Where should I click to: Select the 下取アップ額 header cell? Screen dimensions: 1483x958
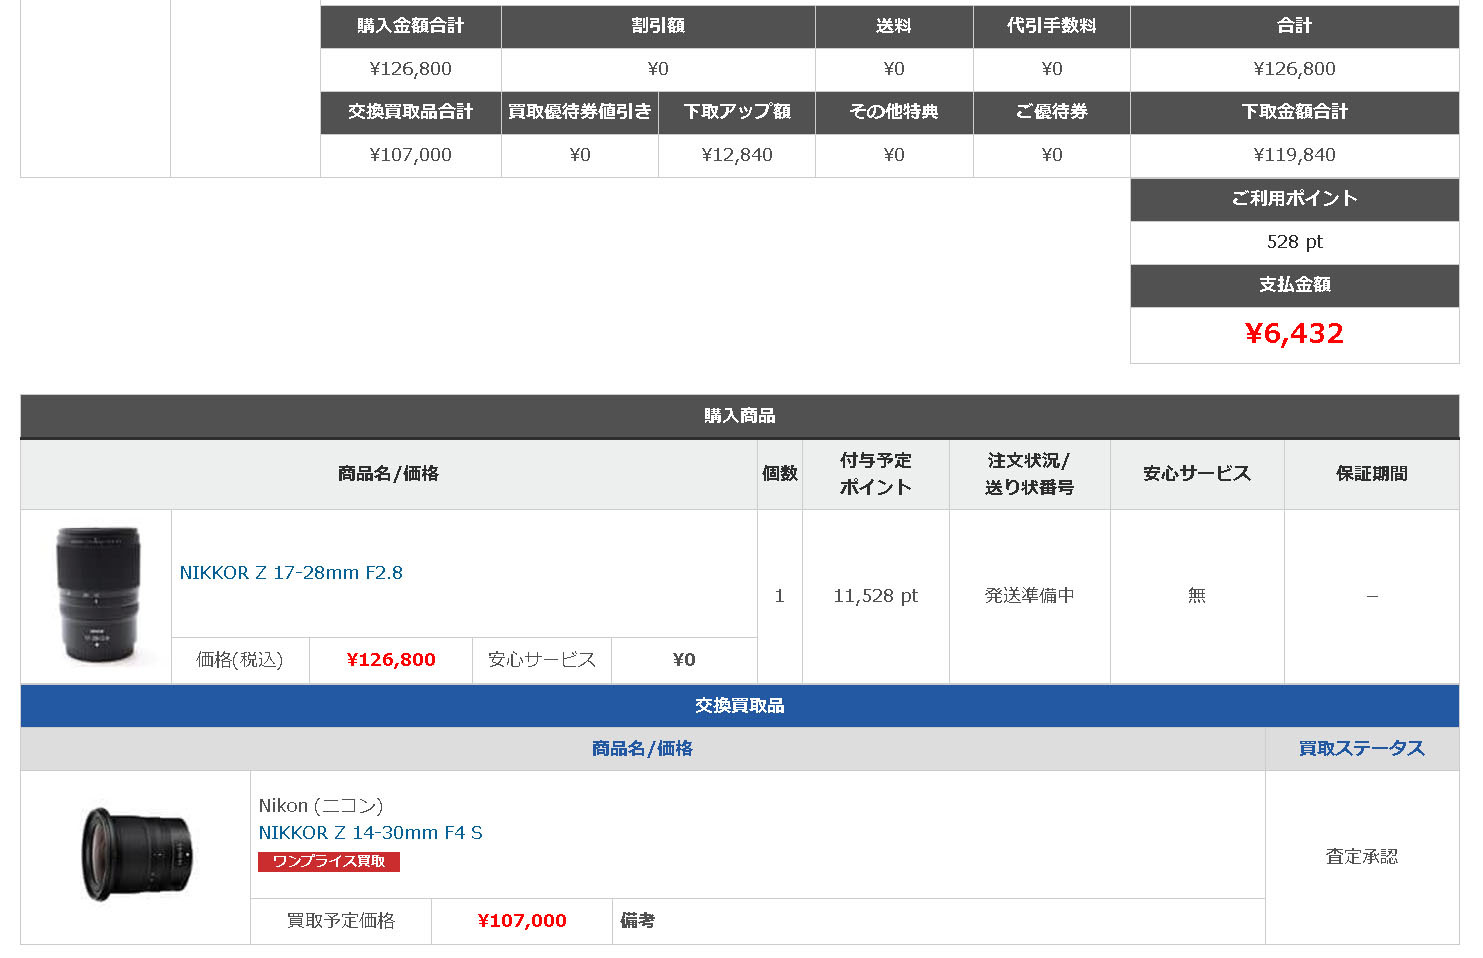(737, 112)
